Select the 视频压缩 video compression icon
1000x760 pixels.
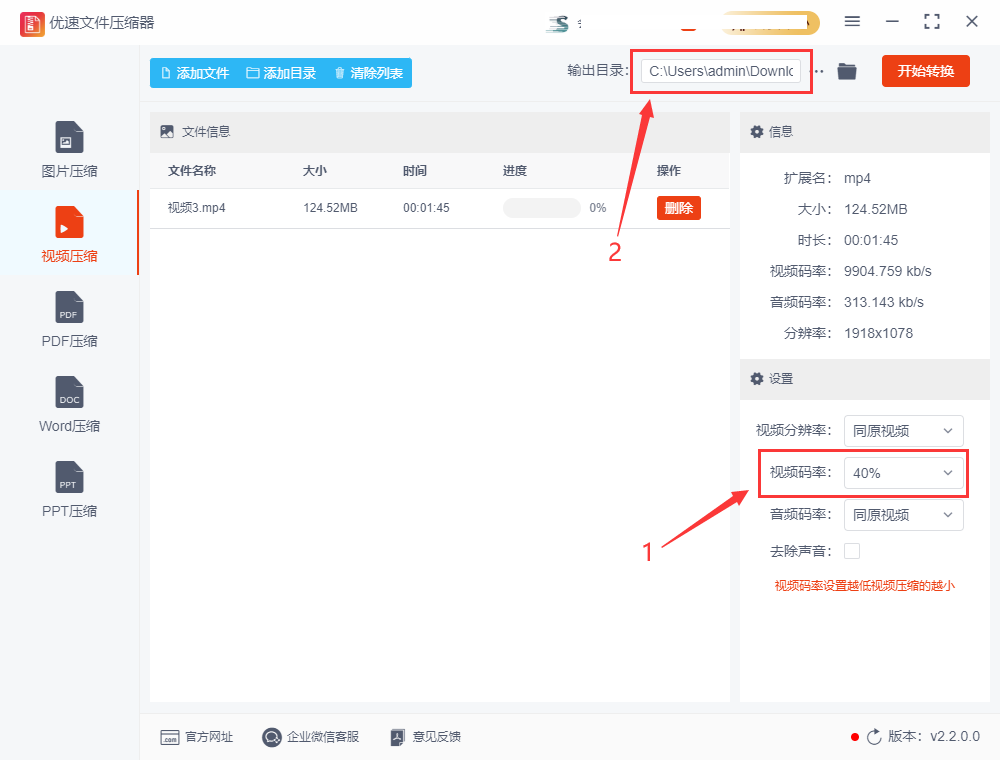click(69, 222)
